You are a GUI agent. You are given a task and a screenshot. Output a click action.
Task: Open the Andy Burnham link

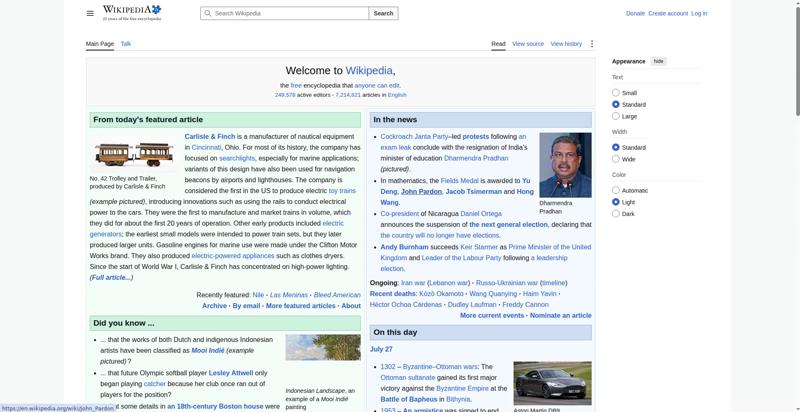[405, 247]
